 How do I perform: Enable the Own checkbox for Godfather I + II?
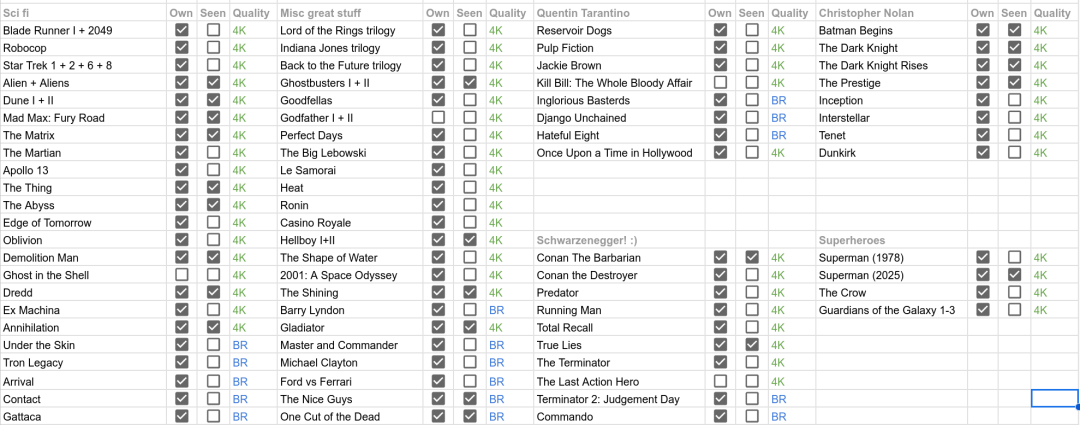click(x=438, y=118)
